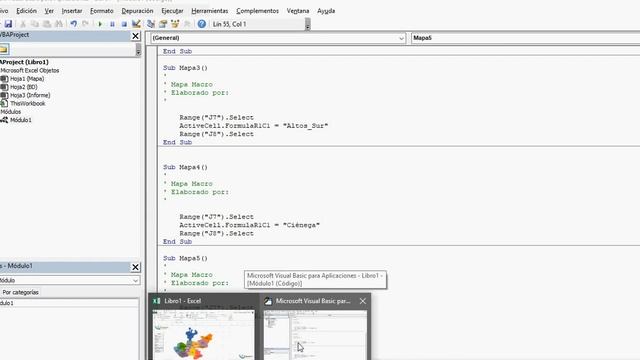The width and height of the screenshot is (640, 360).
Task: Click the Paste toolbar icon
Action: tap(47, 24)
